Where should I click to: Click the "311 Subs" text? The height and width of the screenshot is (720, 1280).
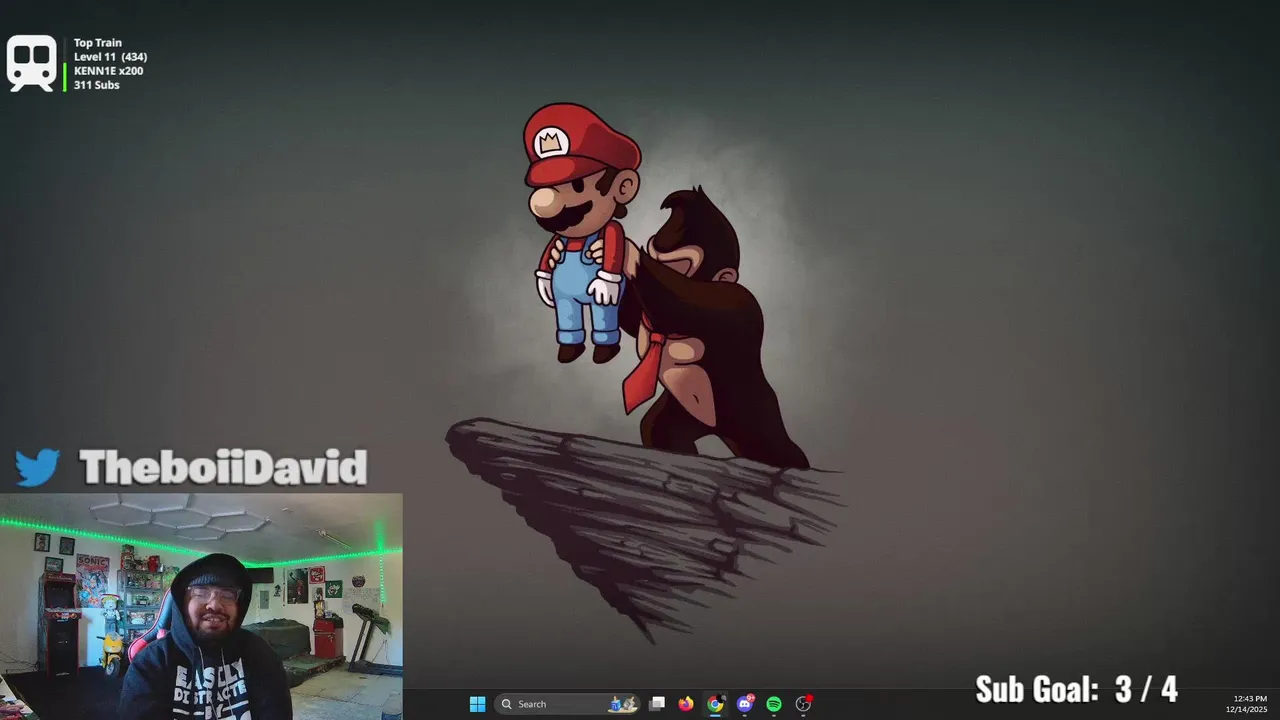pos(96,85)
